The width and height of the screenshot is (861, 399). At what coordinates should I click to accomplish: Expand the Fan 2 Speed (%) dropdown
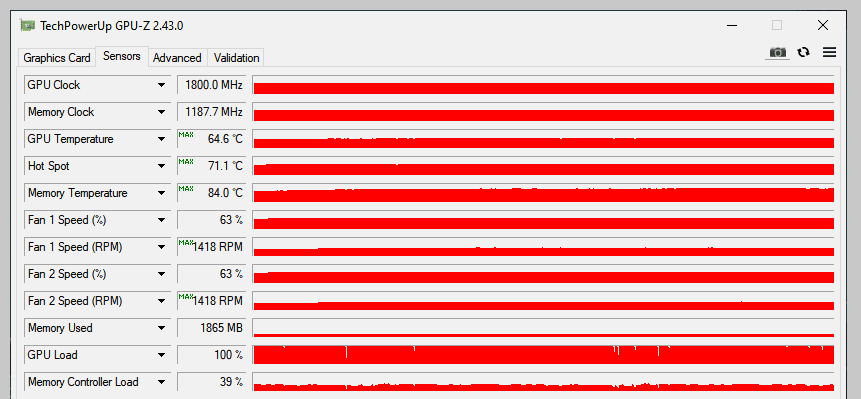click(x=161, y=274)
